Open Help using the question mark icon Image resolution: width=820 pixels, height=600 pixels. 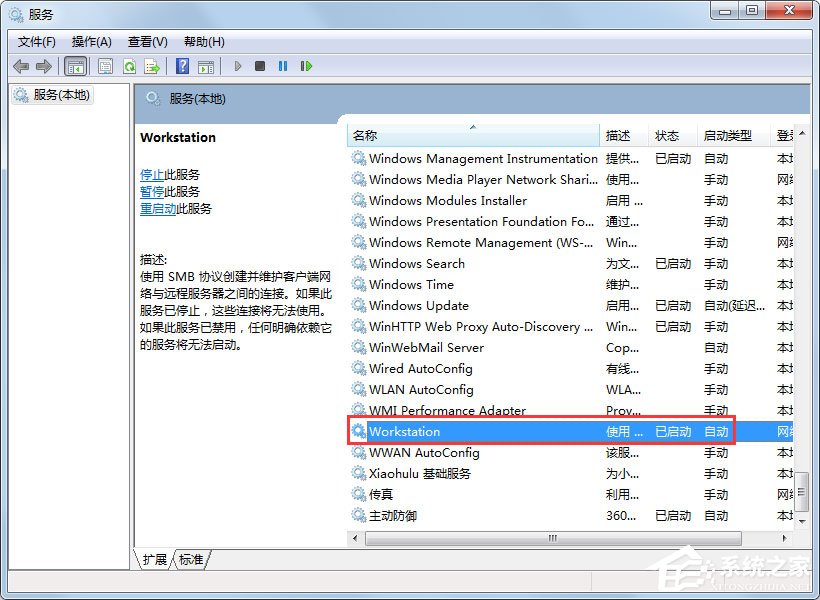(x=183, y=65)
